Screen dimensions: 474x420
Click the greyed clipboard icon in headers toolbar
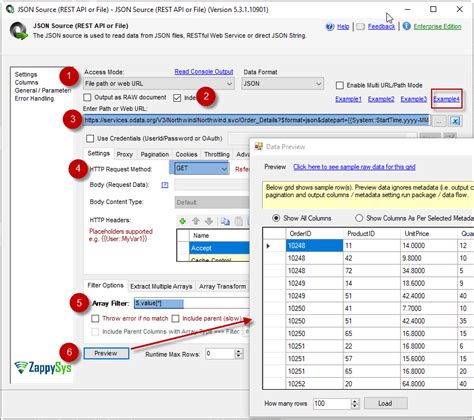239,221
